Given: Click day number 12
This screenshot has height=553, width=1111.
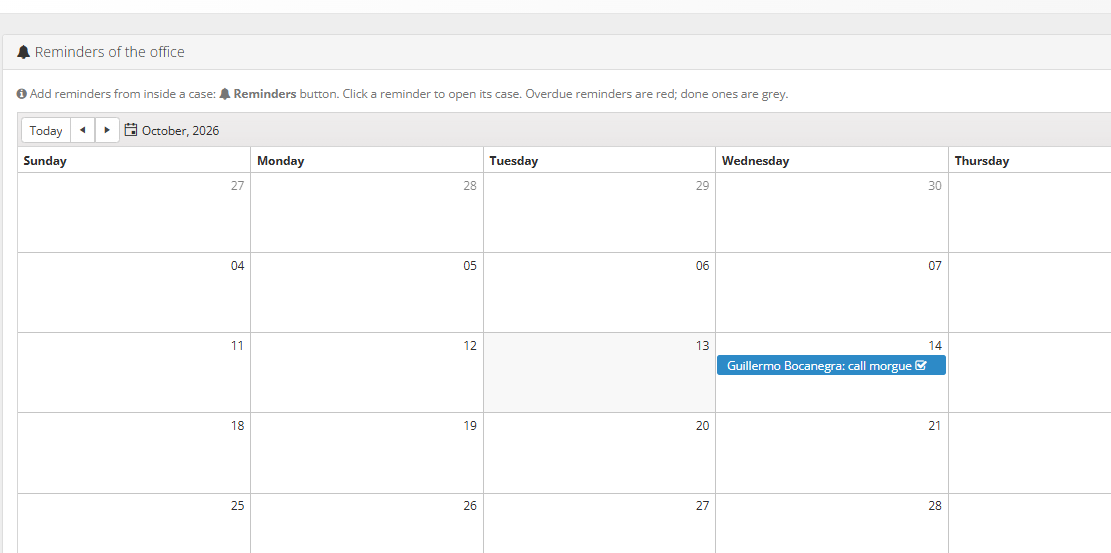Looking at the screenshot, I should pos(470,345).
